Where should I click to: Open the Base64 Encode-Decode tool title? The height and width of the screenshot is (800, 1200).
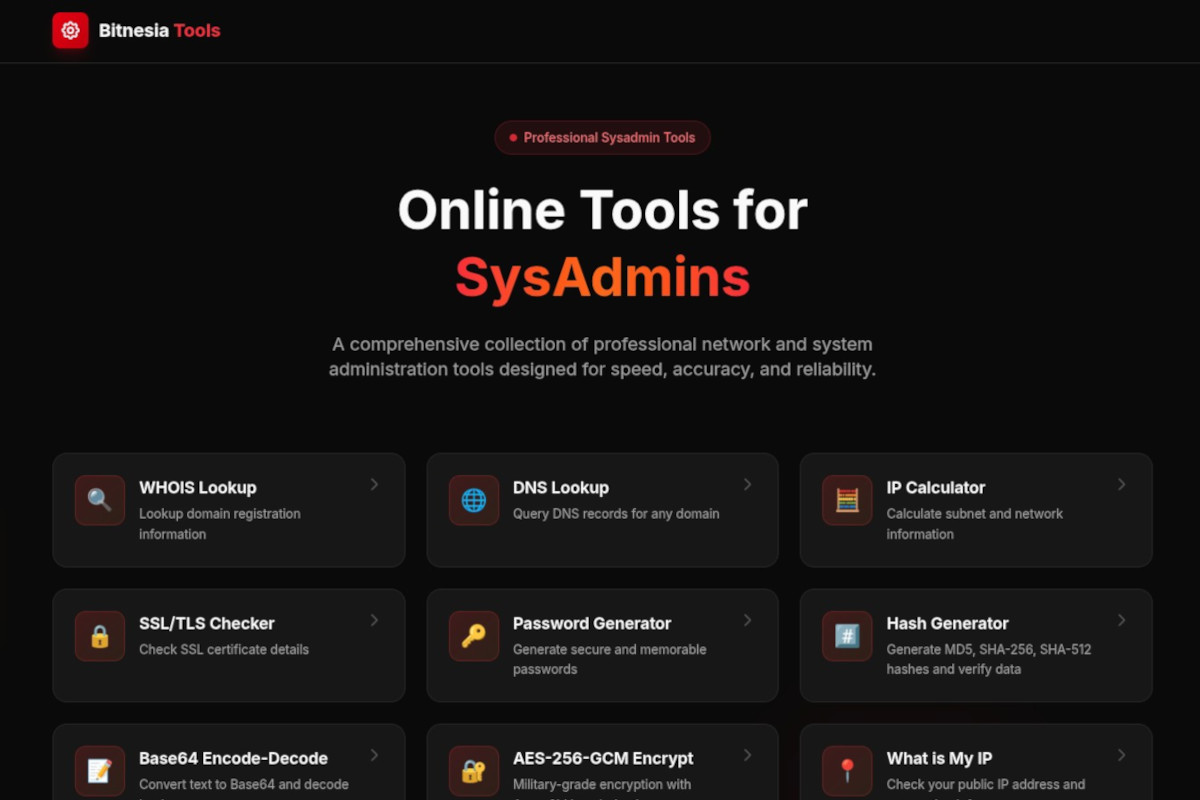coord(233,759)
